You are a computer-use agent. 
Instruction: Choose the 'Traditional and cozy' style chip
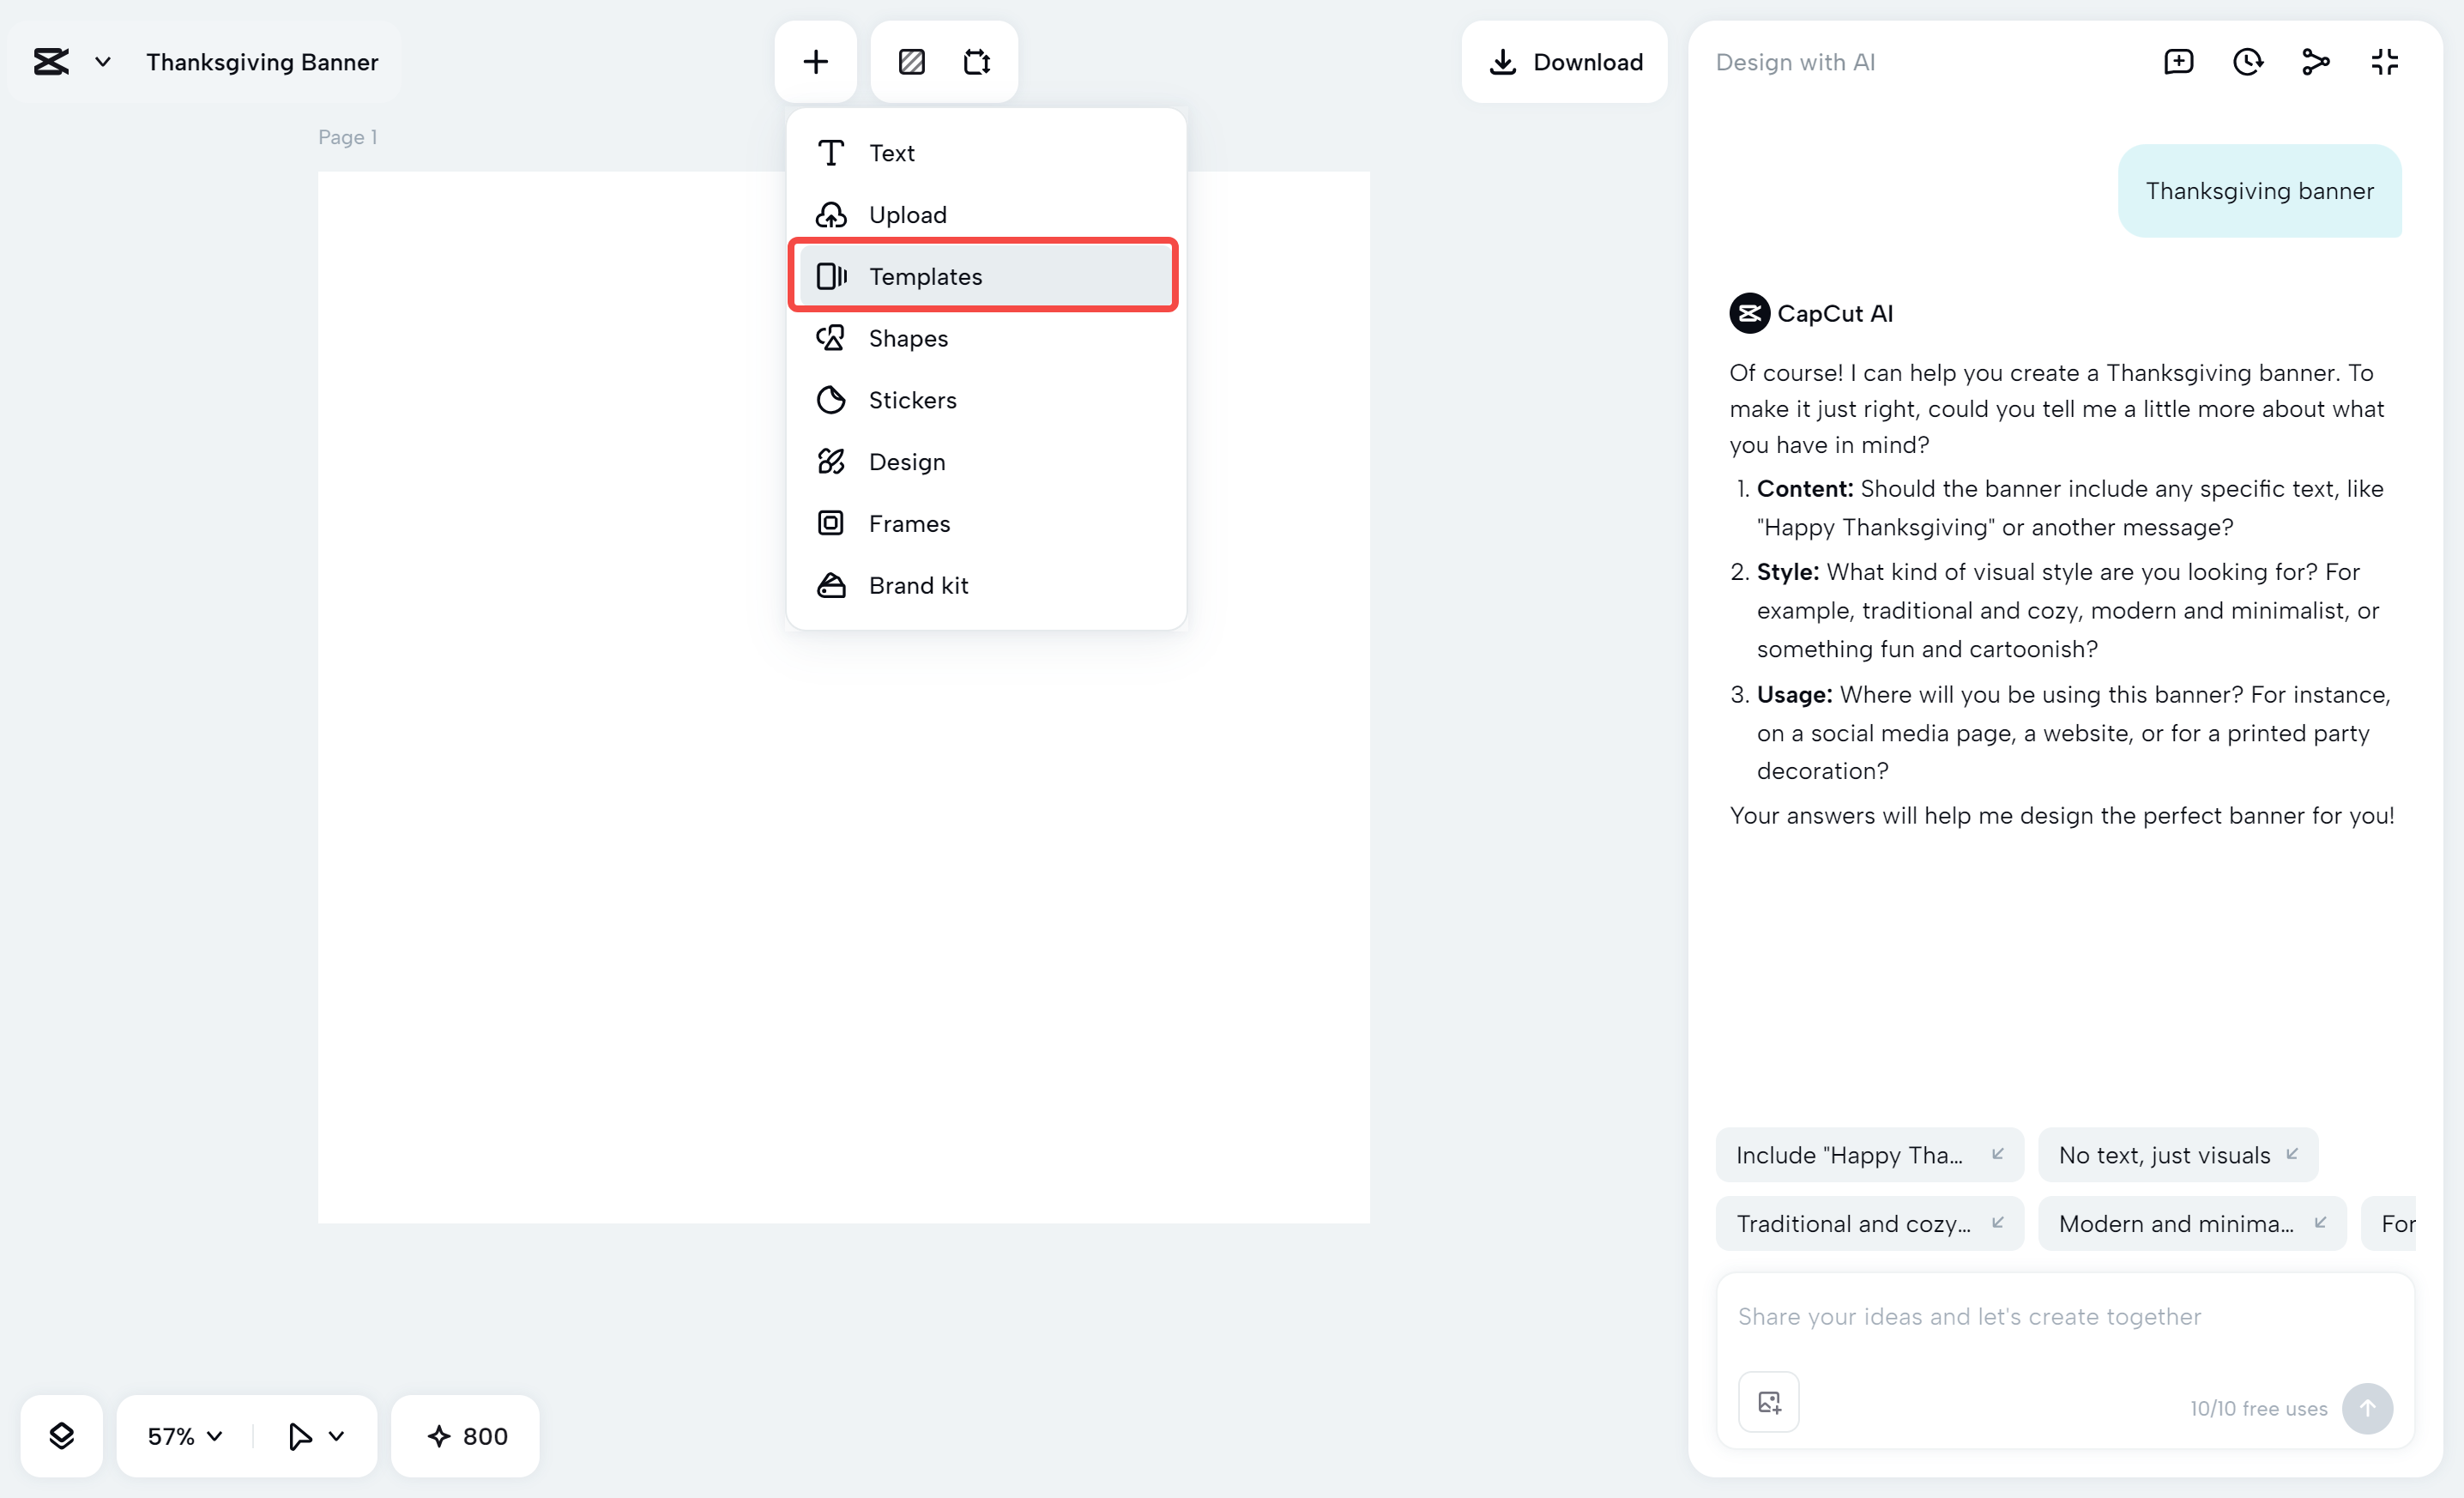pyautogui.click(x=1855, y=1223)
